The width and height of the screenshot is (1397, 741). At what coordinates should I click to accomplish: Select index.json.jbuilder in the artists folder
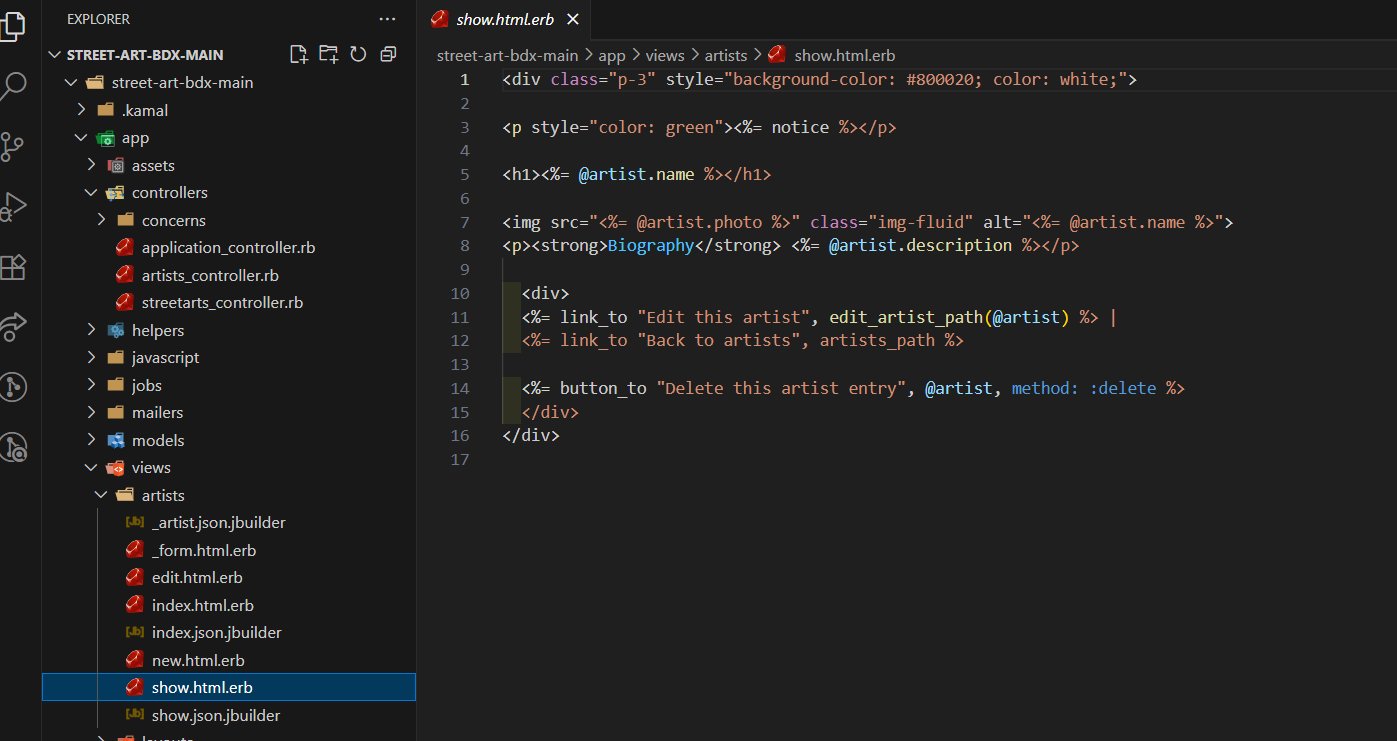coord(216,632)
